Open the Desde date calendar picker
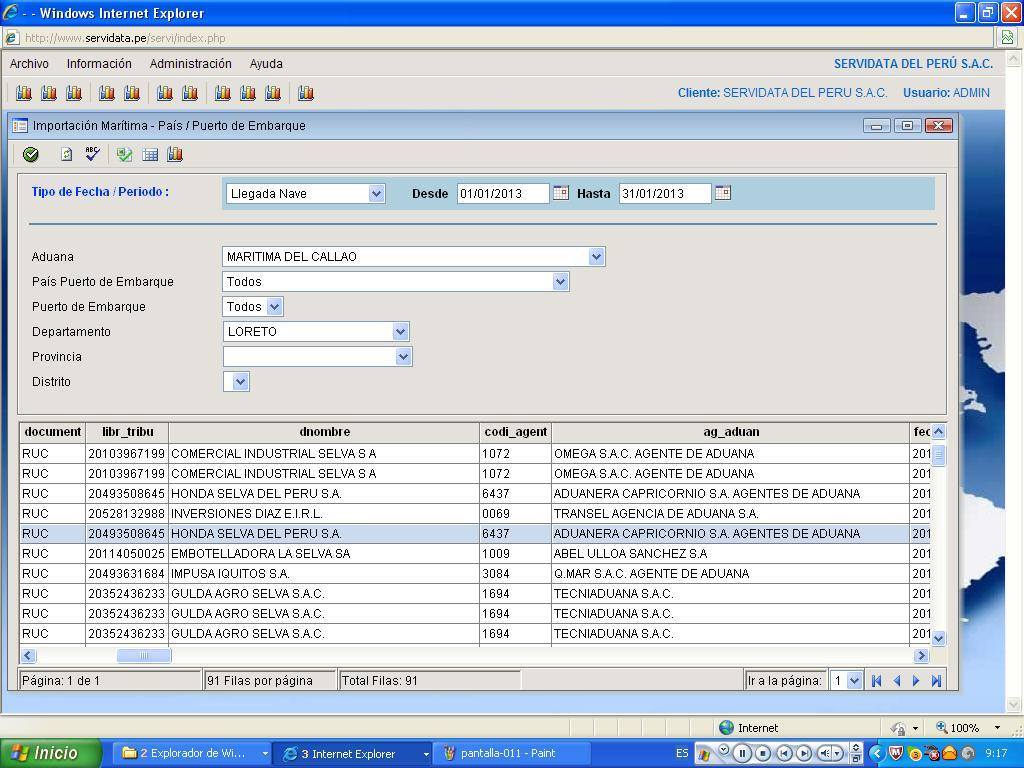 (561, 193)
